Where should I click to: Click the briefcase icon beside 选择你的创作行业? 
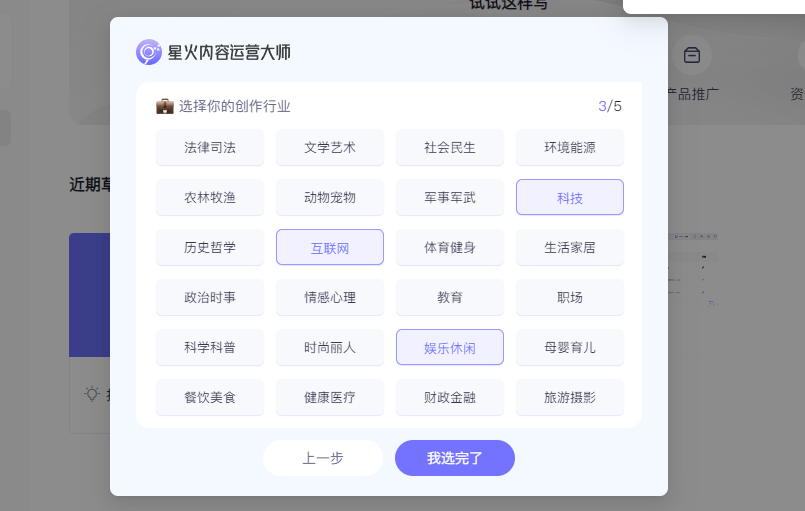point(165,106)
